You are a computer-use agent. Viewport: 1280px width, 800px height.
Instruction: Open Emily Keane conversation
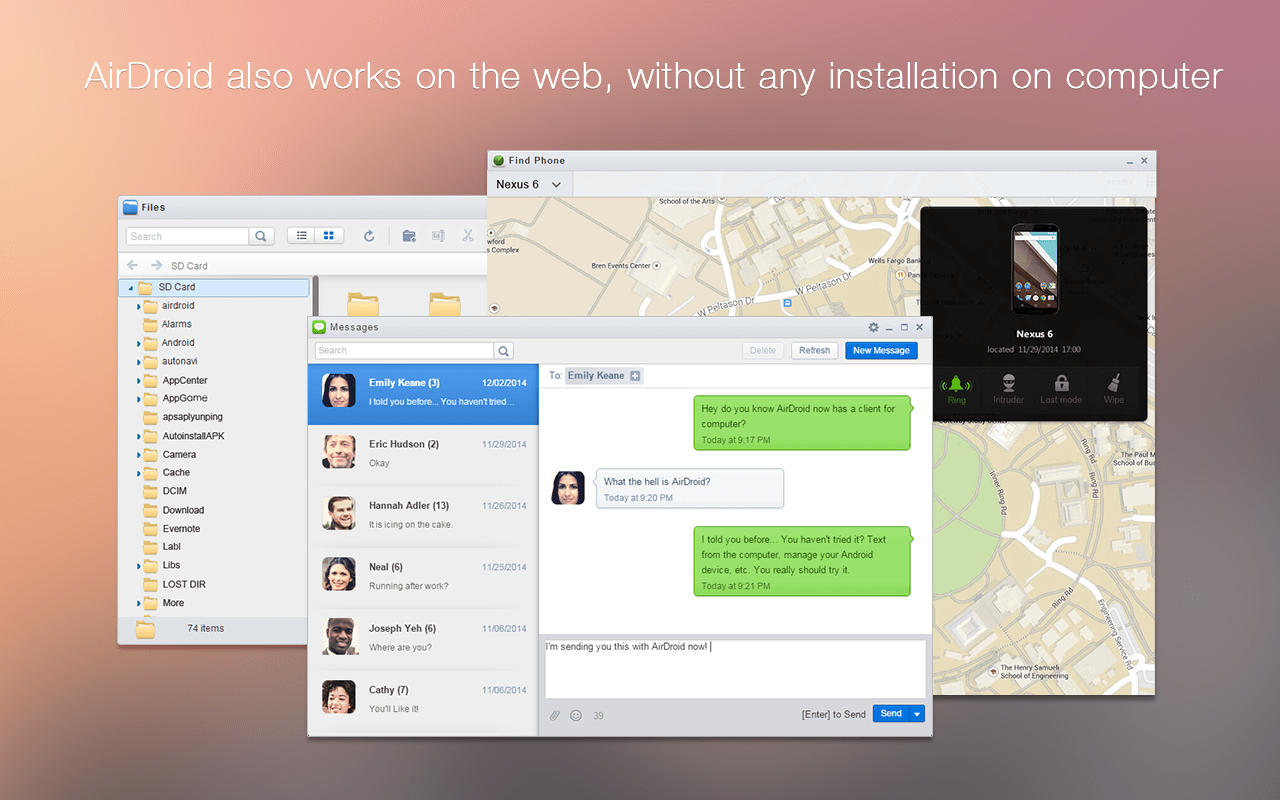[423, 392]
